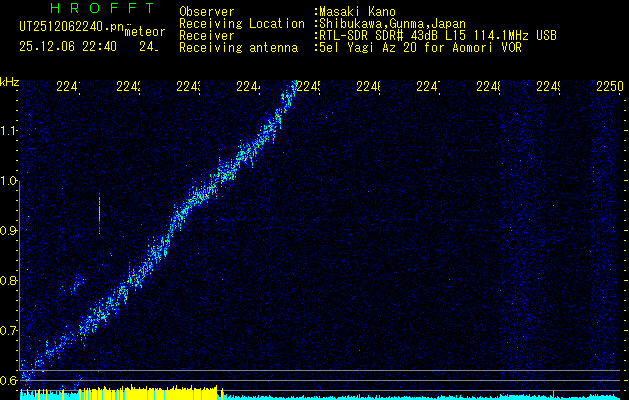Click the 1.0 frequency axis tick
The image size is (629, 400).
tap(9, 180)
